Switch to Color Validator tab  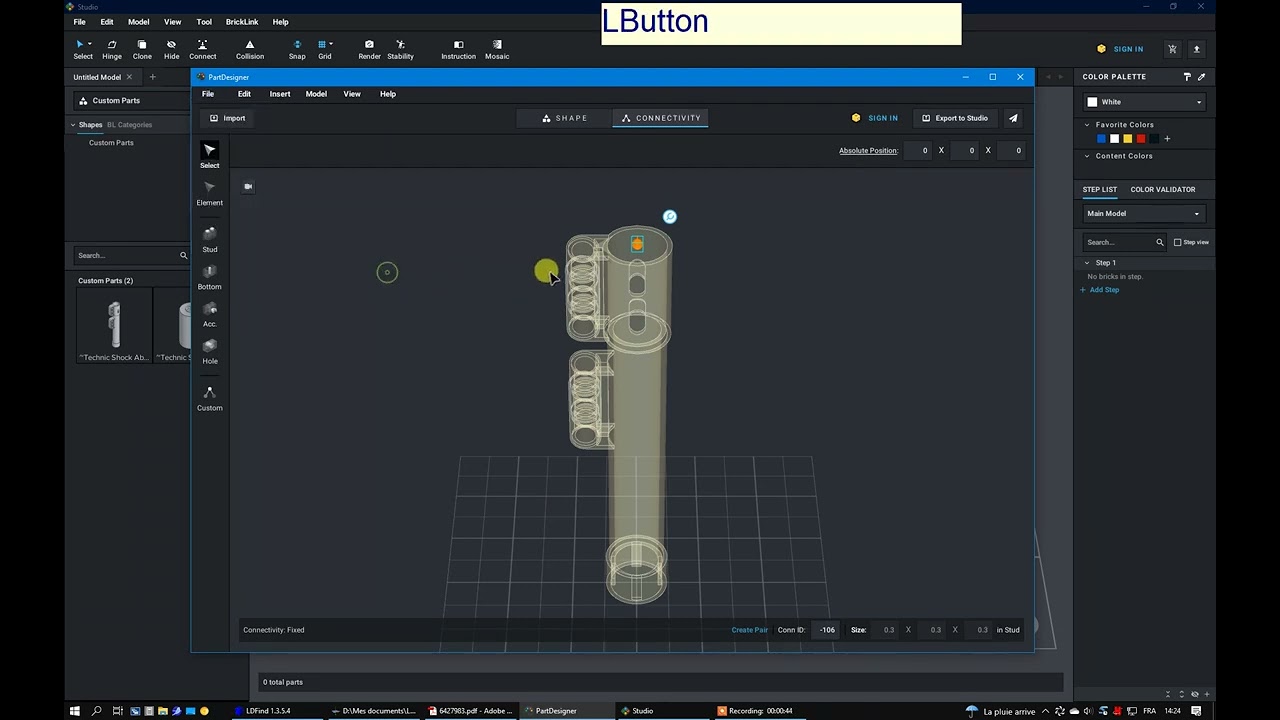point(1163,189)
